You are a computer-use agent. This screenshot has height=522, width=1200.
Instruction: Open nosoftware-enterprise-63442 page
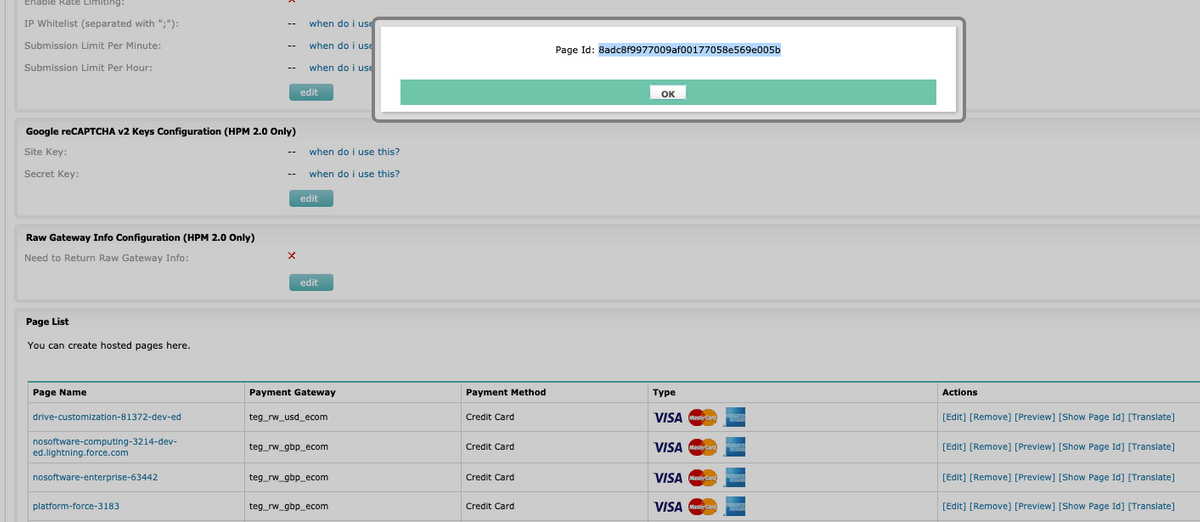pyautogui.click(x=95, y=477)
